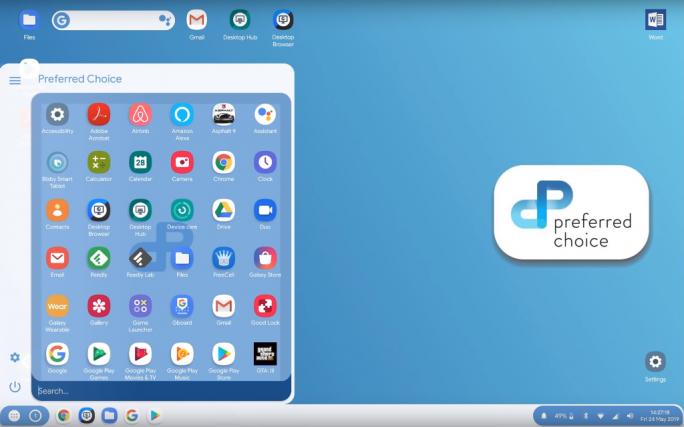Toggle the app drawer button in taskbar
The width and height of the screenshot is (684, 427).
(14, 416)
